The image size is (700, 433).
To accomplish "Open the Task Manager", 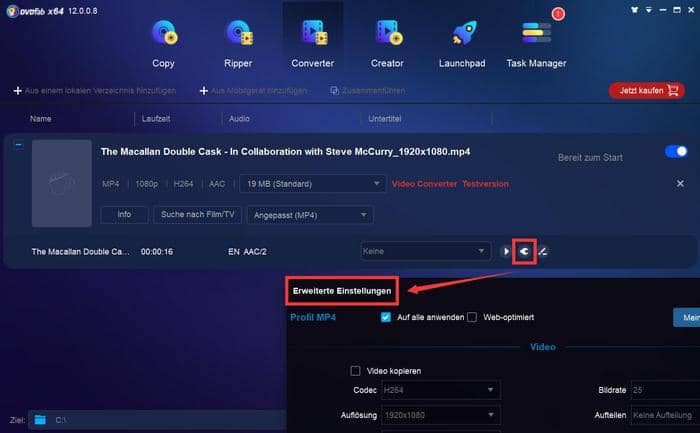I will 536,44.
